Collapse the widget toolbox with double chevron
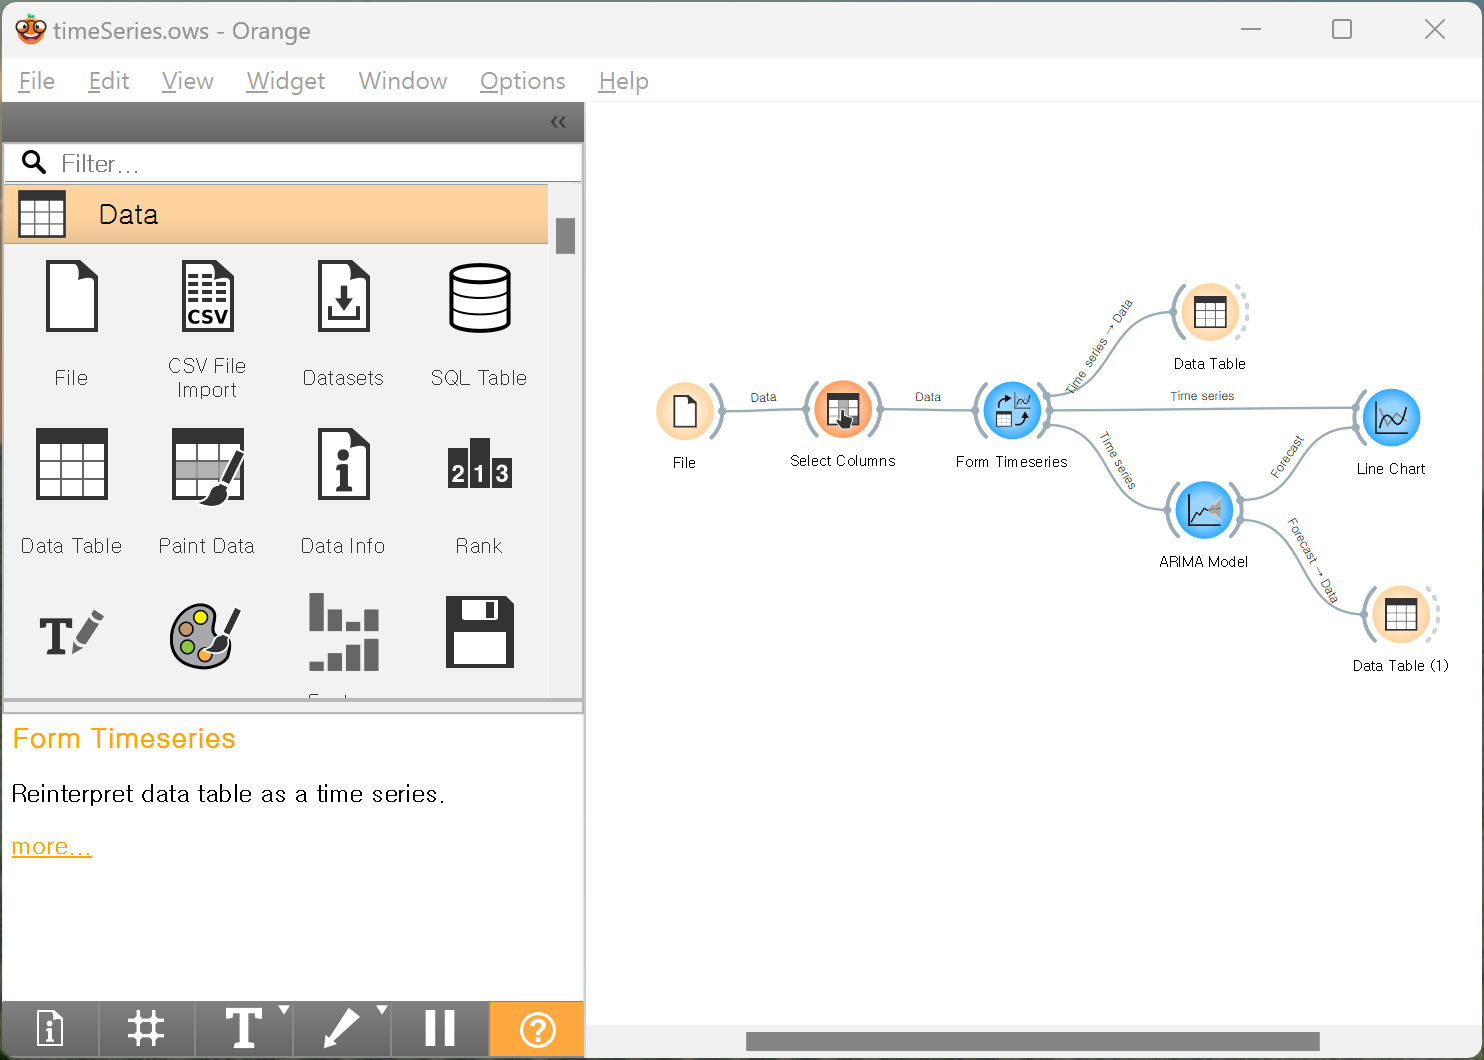1484x1060 pixels. tap(558, 122)
